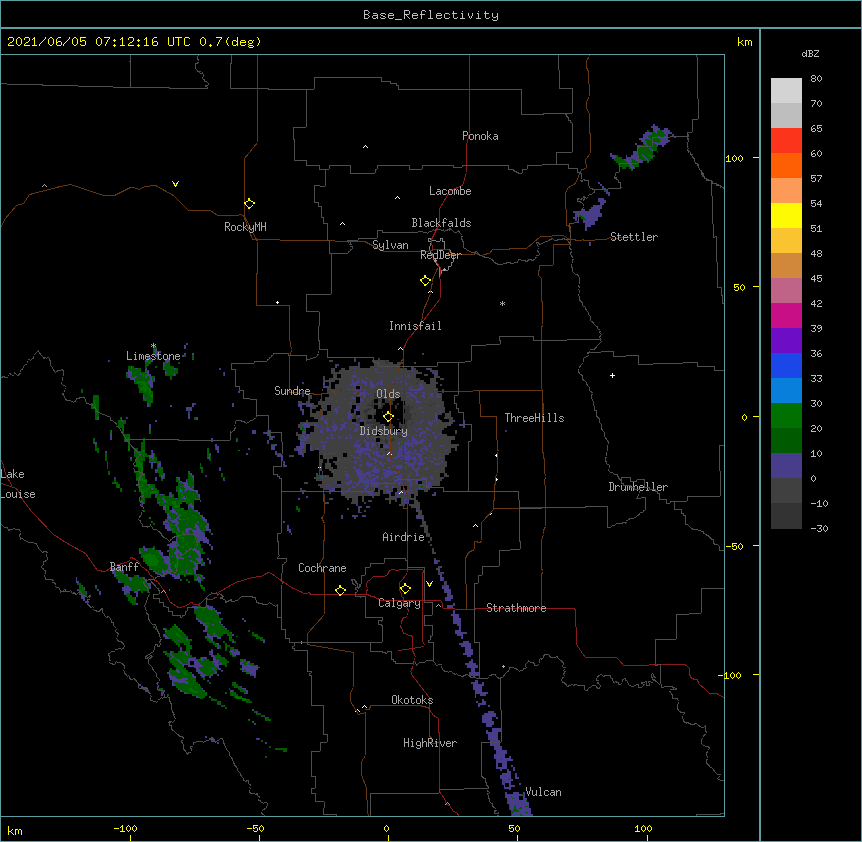Pick the orange 57–60 dBZ legend color

point(786,165)
